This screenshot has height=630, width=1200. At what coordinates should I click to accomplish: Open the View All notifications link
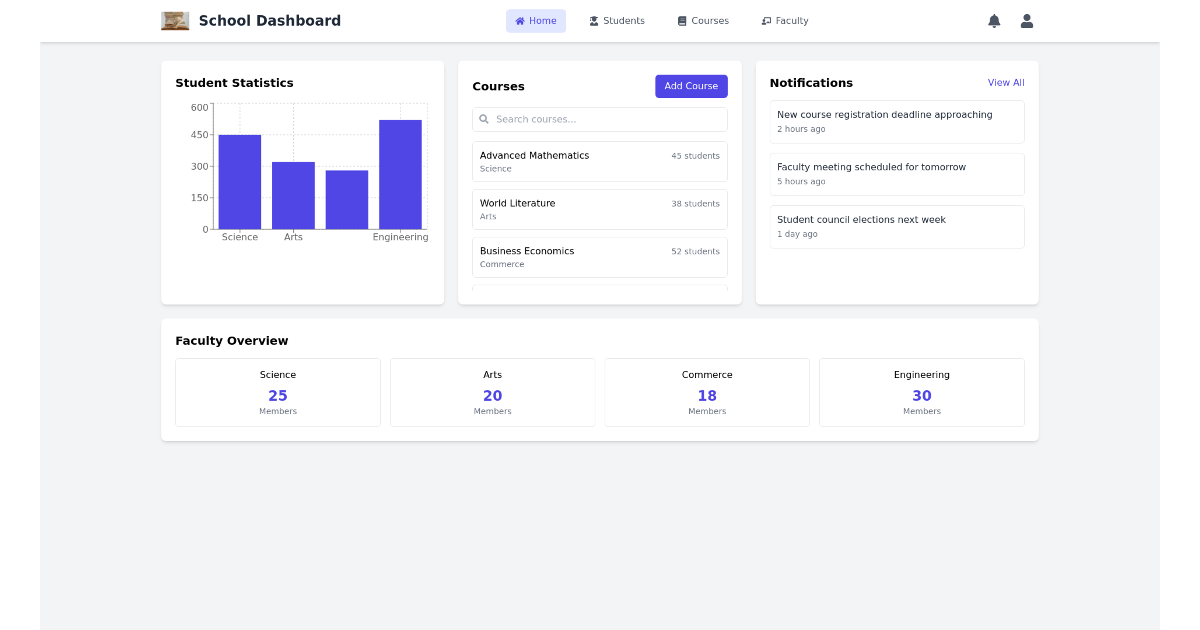pyautogui.click(x=1006, y=82)
